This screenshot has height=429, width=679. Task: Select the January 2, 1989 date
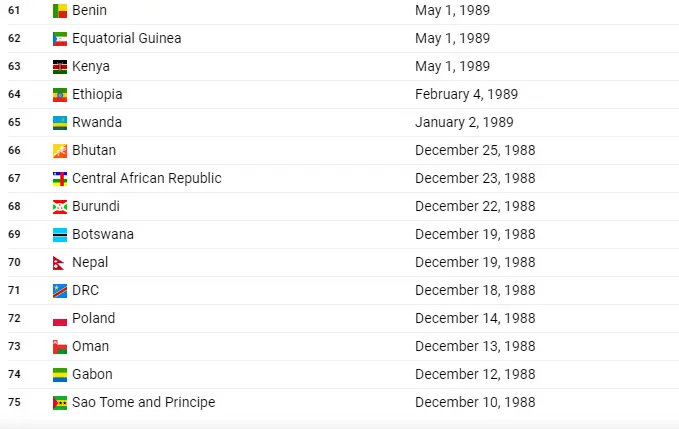[464, 122]
